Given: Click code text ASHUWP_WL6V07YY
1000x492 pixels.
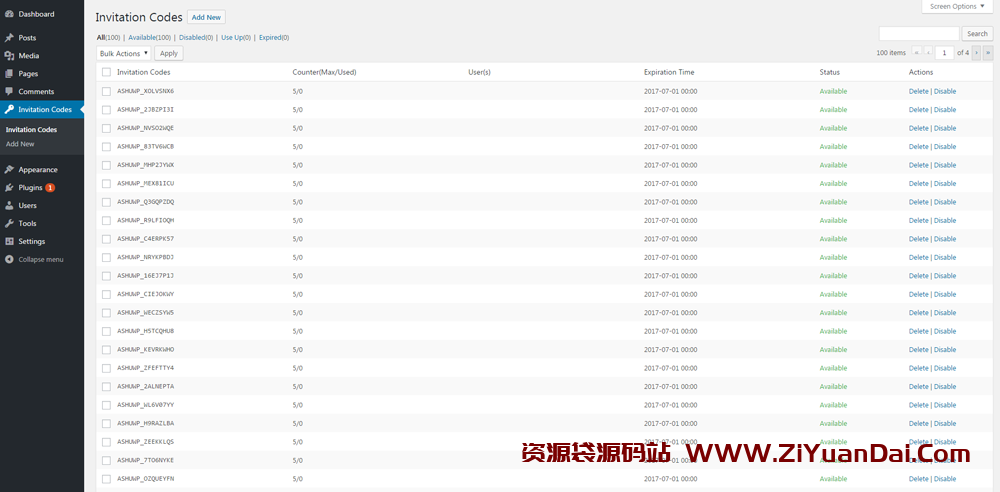Looking at the screenshot, I should click(145, 405).
